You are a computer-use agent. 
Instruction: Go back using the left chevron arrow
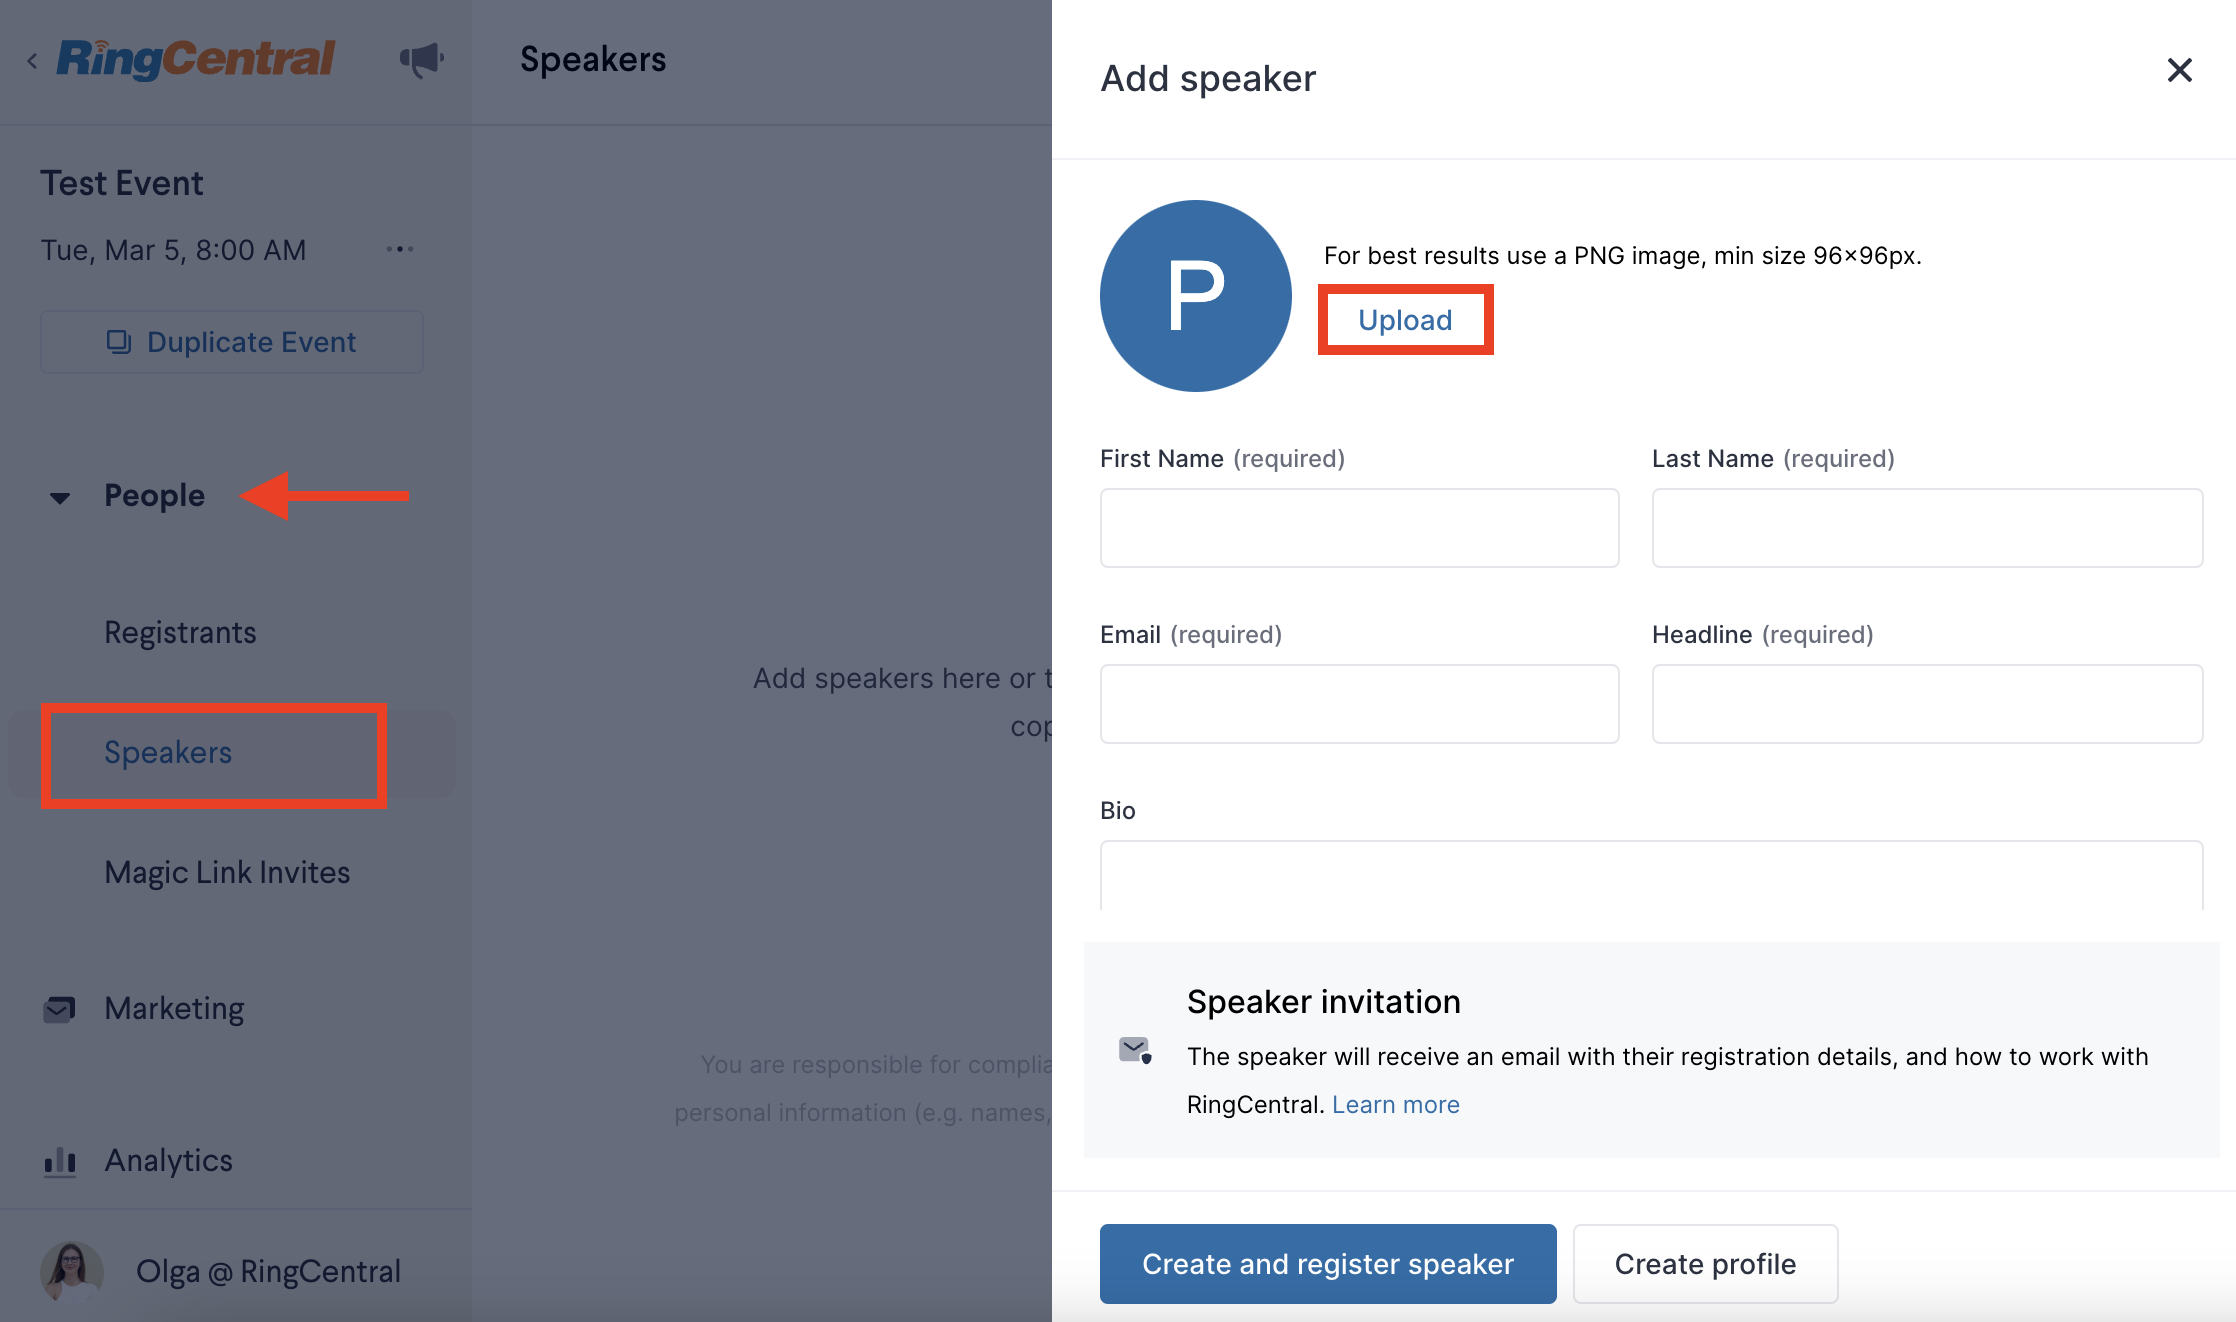click(x=32, y=61)
